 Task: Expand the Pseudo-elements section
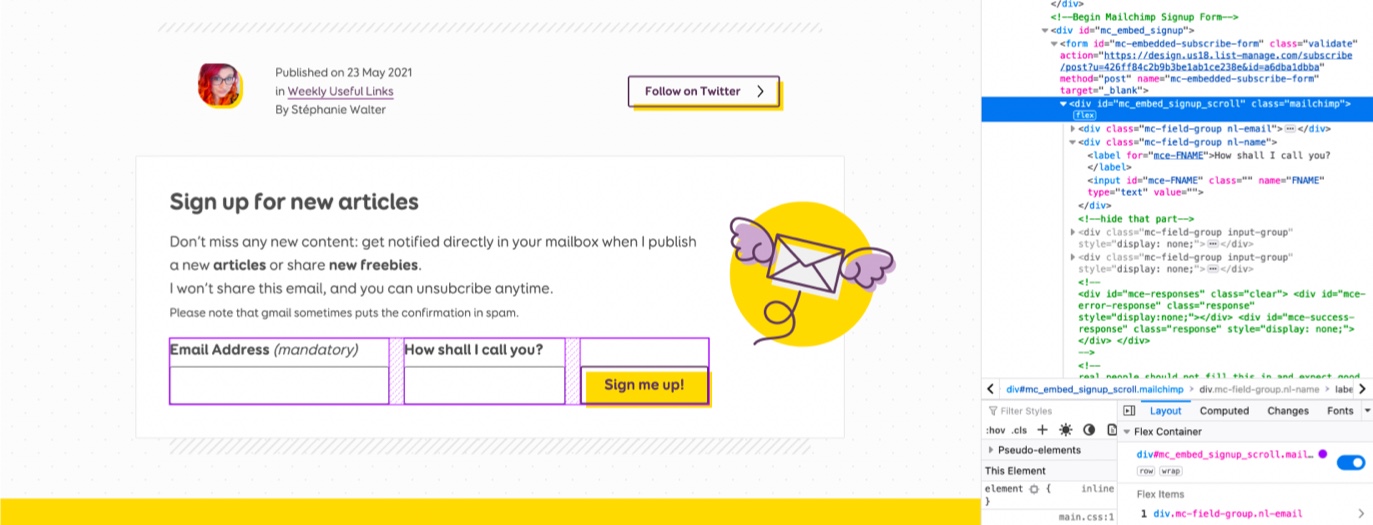pos(991,450)
